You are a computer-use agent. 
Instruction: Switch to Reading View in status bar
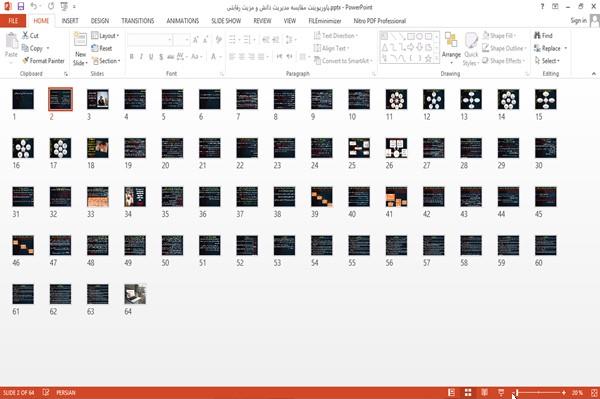coord(484,392)
